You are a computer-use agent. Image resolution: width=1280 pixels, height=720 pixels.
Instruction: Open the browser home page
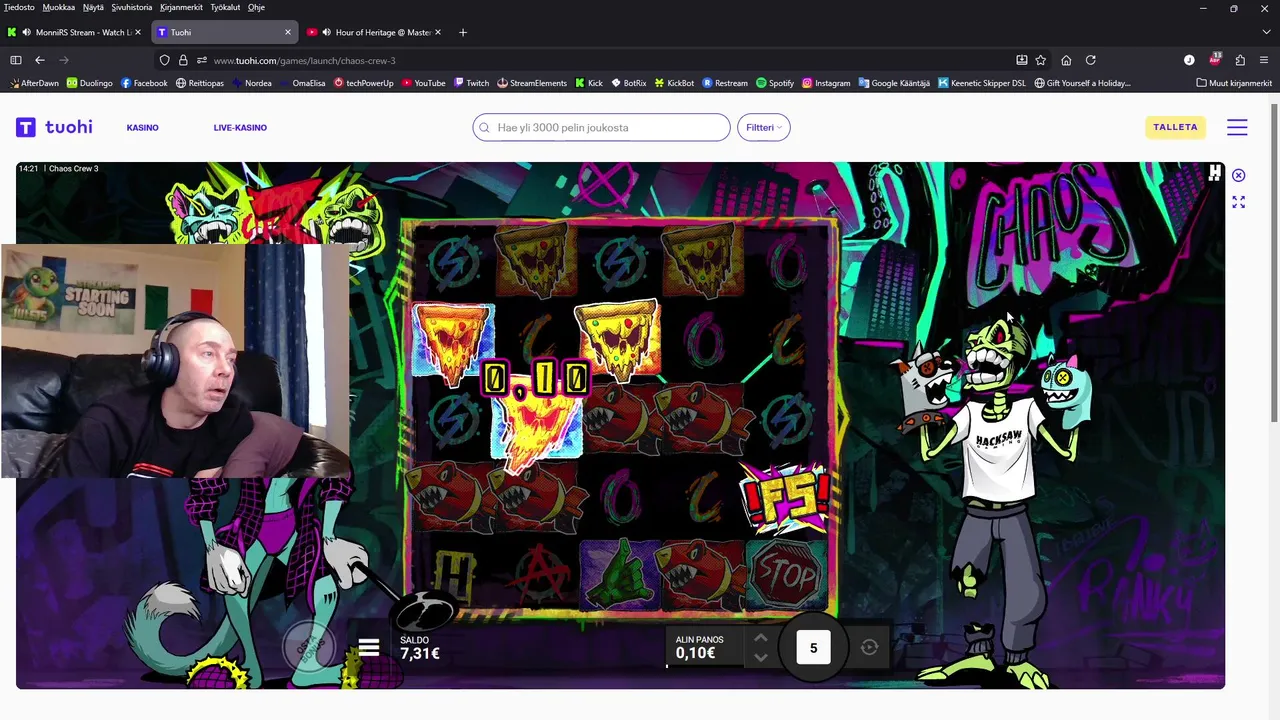point(1066,60)
